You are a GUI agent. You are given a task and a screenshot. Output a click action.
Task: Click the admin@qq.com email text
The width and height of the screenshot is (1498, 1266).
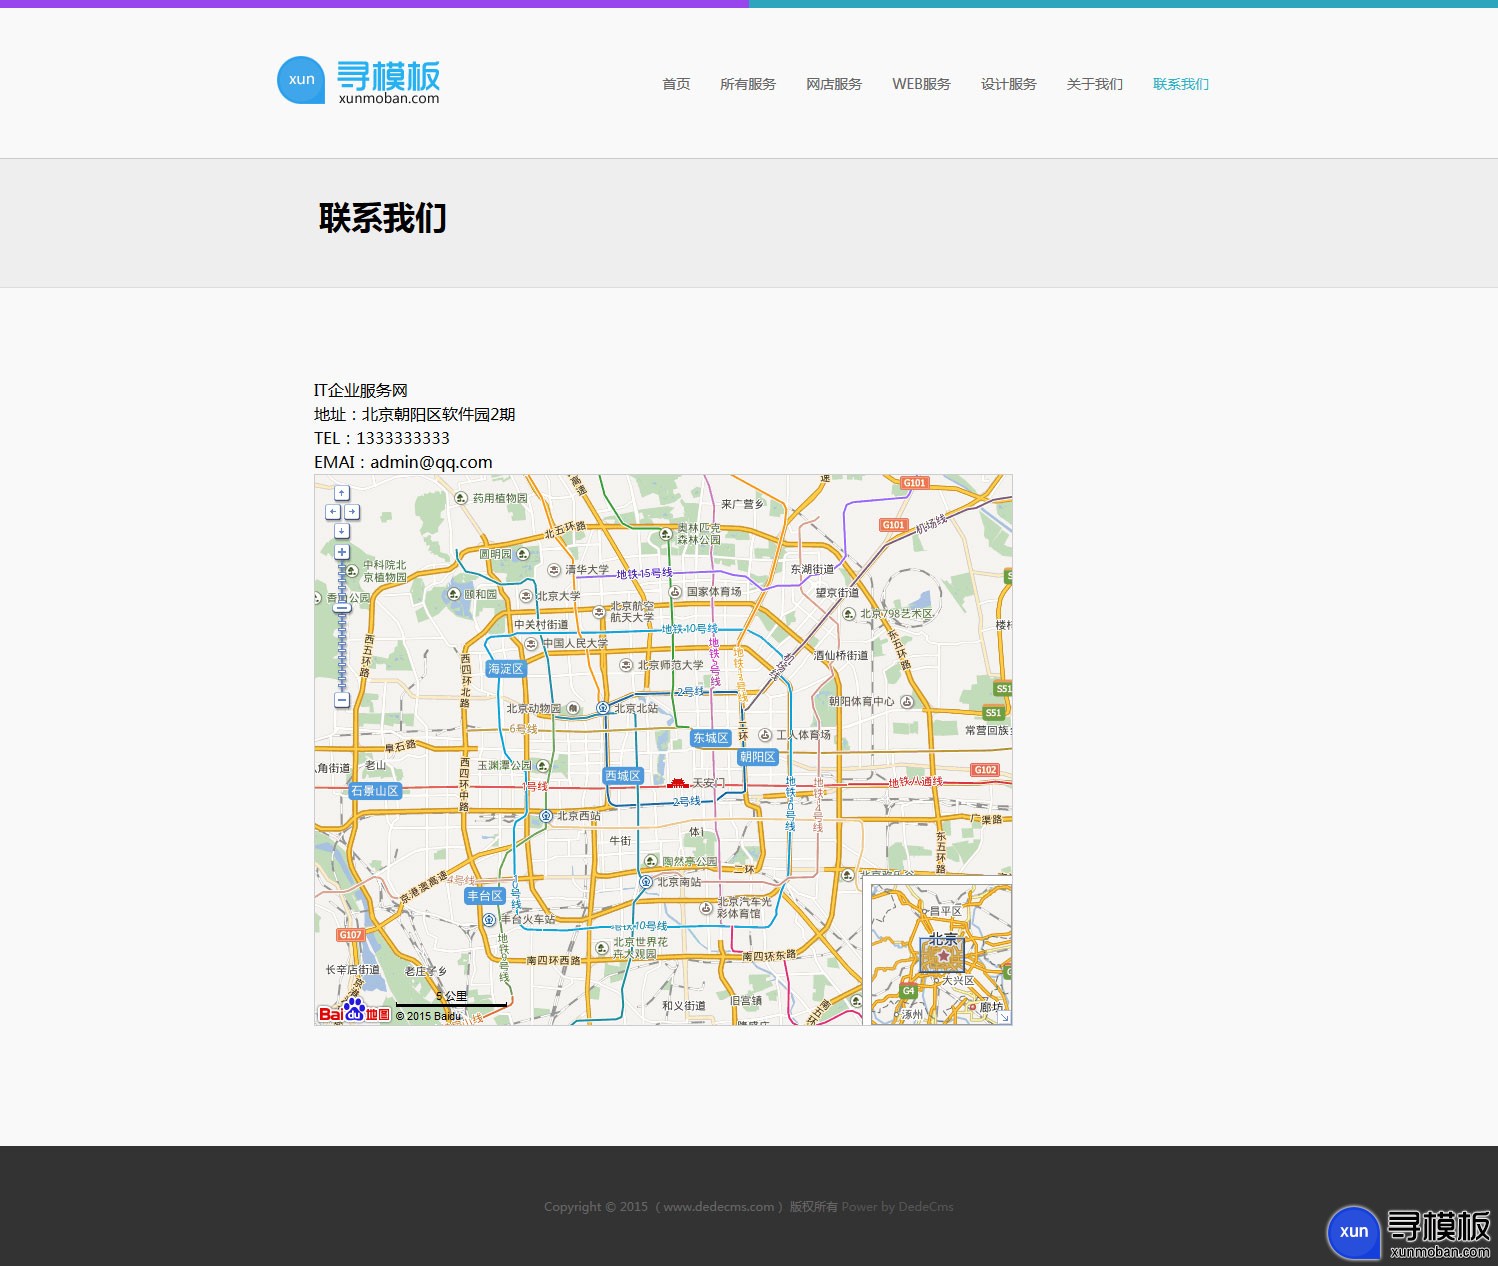tap(431, 462)
